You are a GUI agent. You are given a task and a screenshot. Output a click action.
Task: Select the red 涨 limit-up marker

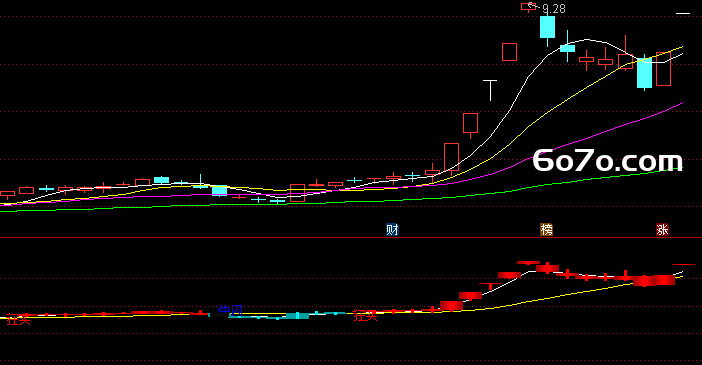[x=662, y=230]
